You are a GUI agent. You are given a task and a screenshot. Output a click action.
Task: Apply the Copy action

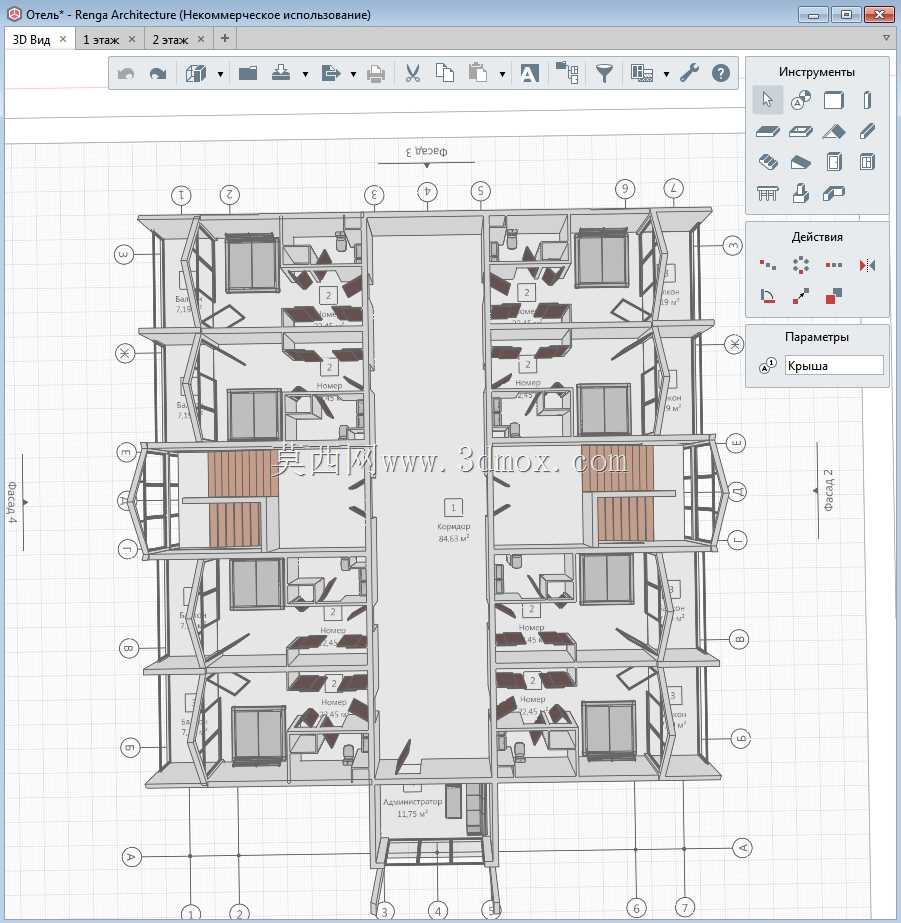click(x=833, y=296)
